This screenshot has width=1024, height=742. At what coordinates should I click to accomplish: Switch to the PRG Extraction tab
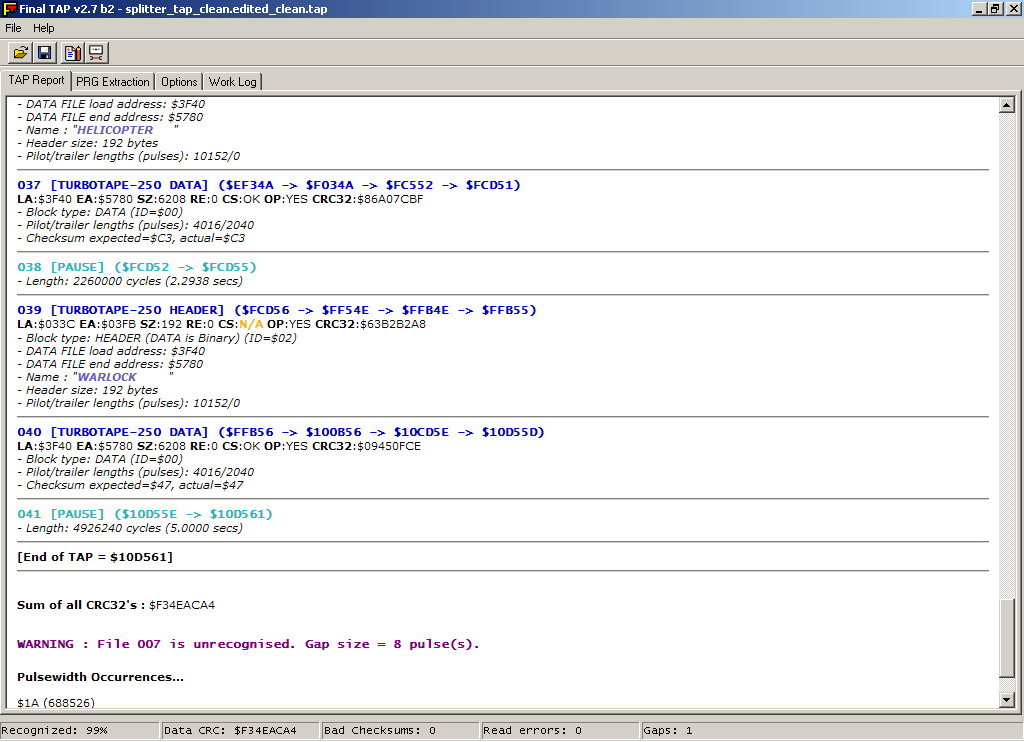(112, 82)
